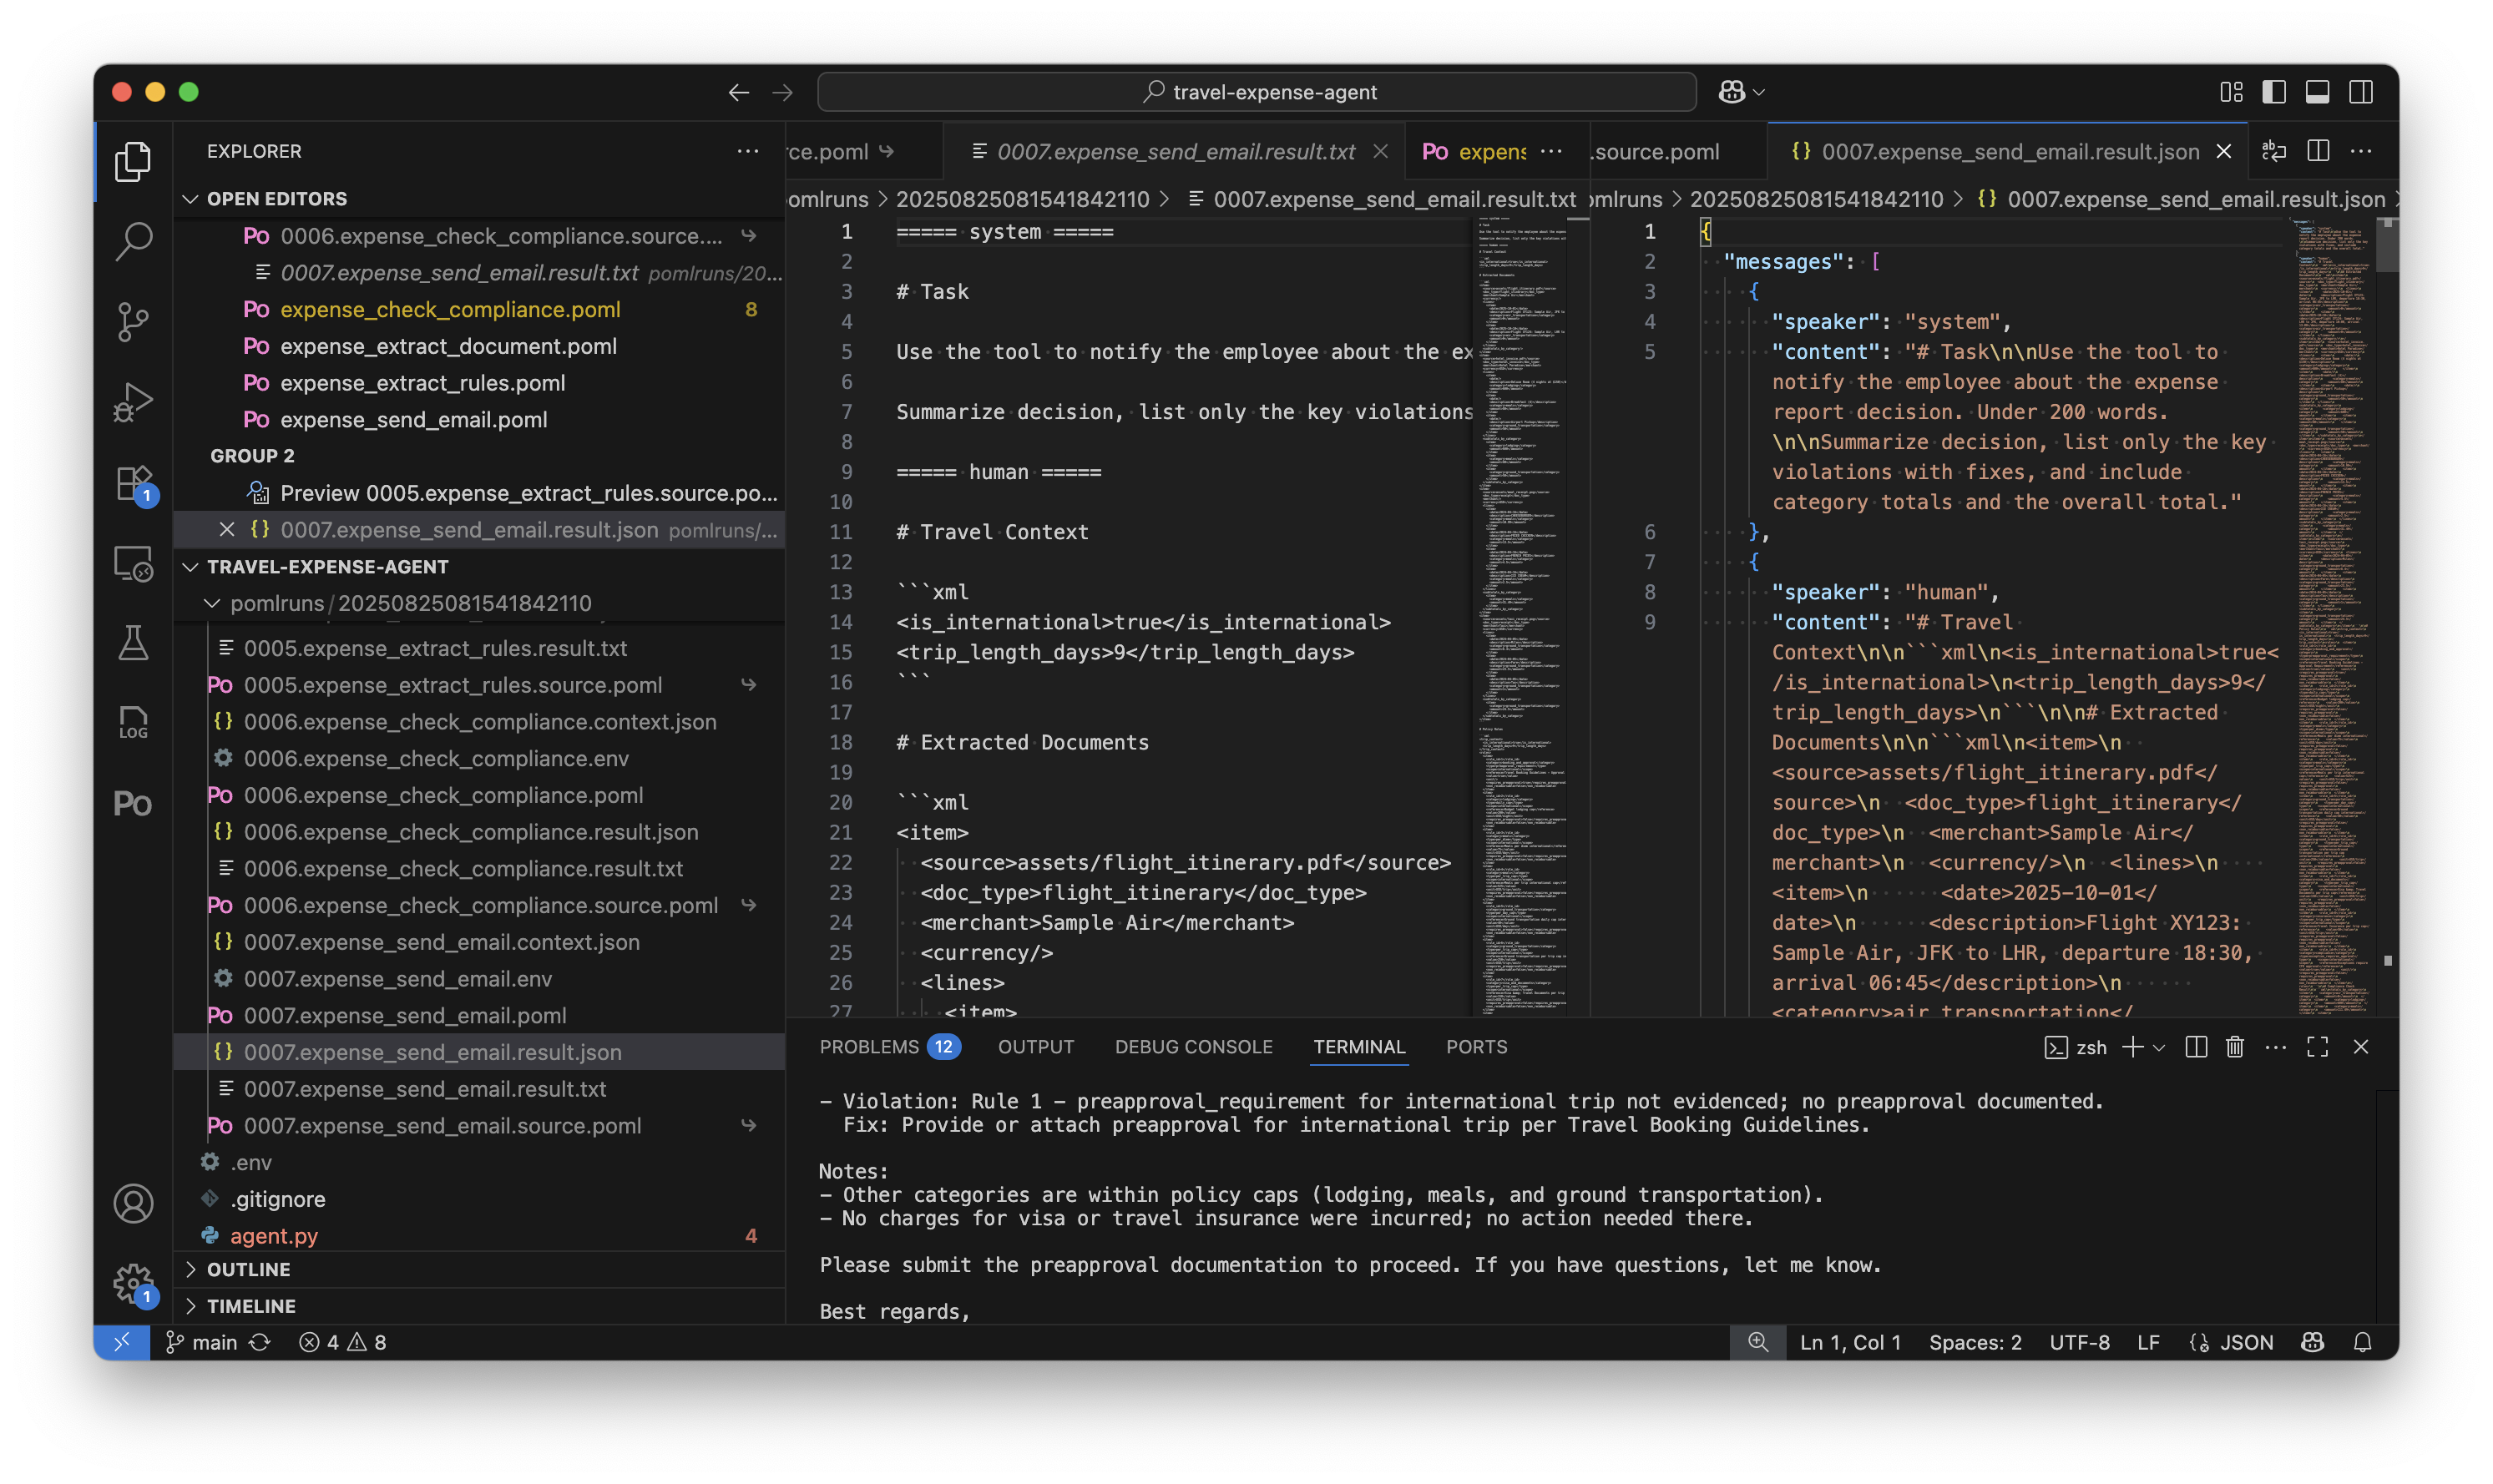
Task: Click the JSON editor minimap
Action: pyautogui.click(x=2333, y=615)
